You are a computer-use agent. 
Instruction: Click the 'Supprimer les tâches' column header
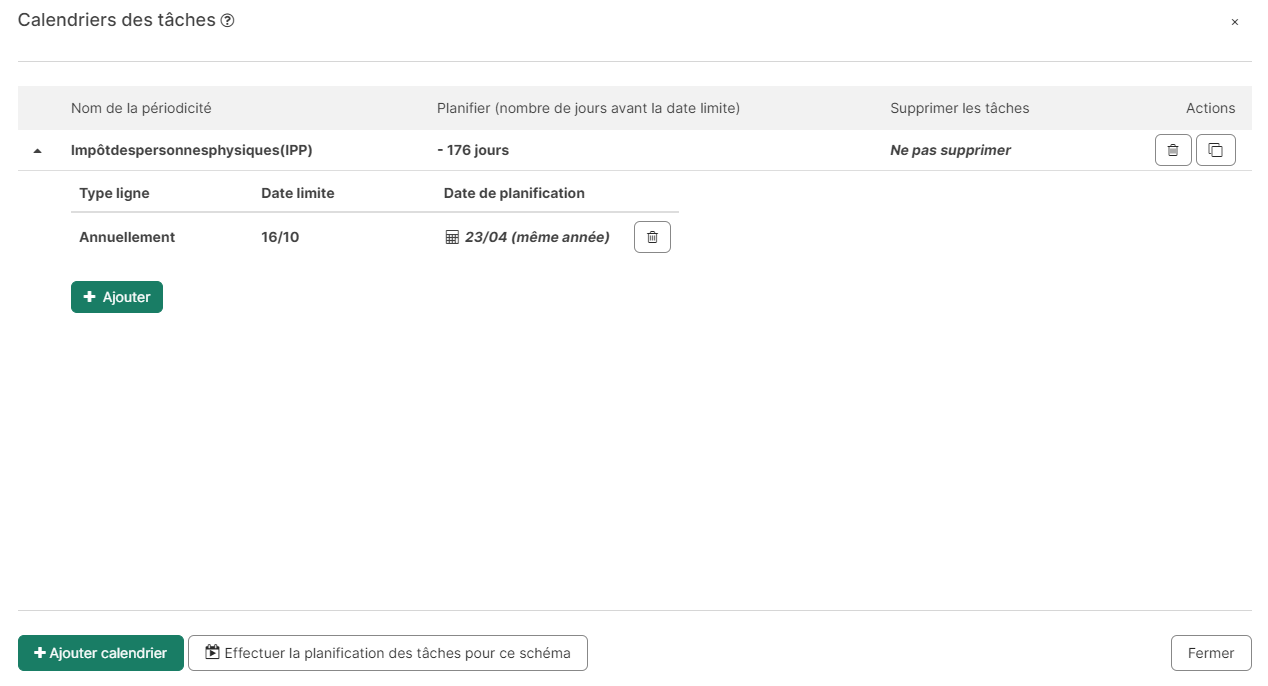point(960,108)
